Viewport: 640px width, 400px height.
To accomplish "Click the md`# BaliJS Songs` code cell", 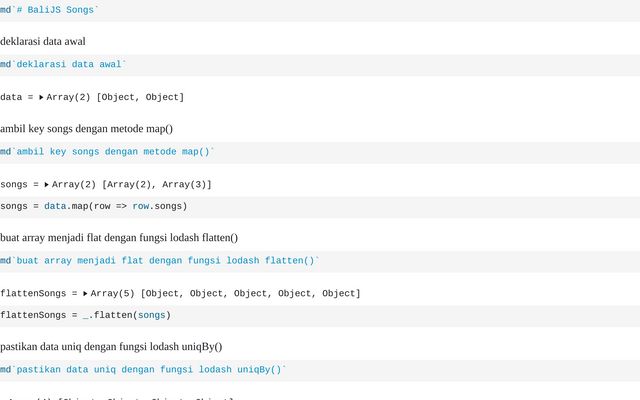I will click(49, 10).
